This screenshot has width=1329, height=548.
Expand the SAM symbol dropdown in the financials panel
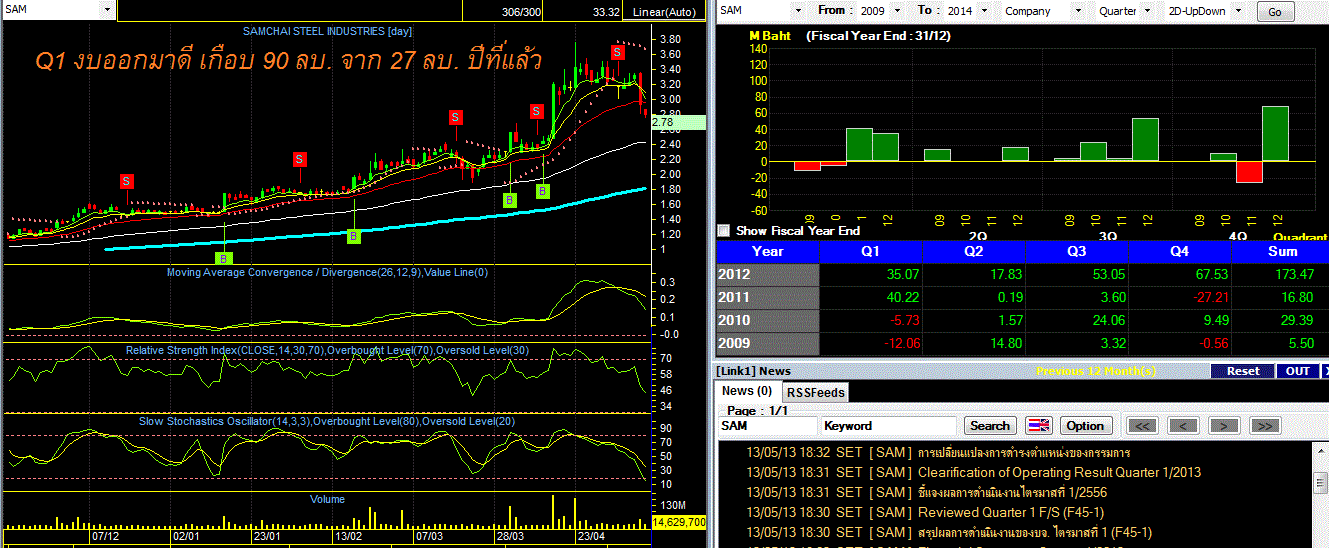(x=797, y=11)
